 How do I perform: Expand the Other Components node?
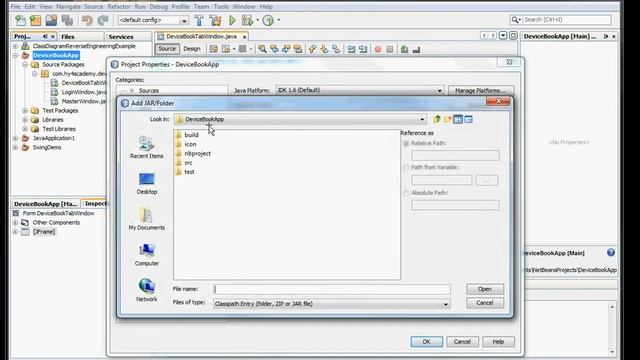click(x=16, y=222)
